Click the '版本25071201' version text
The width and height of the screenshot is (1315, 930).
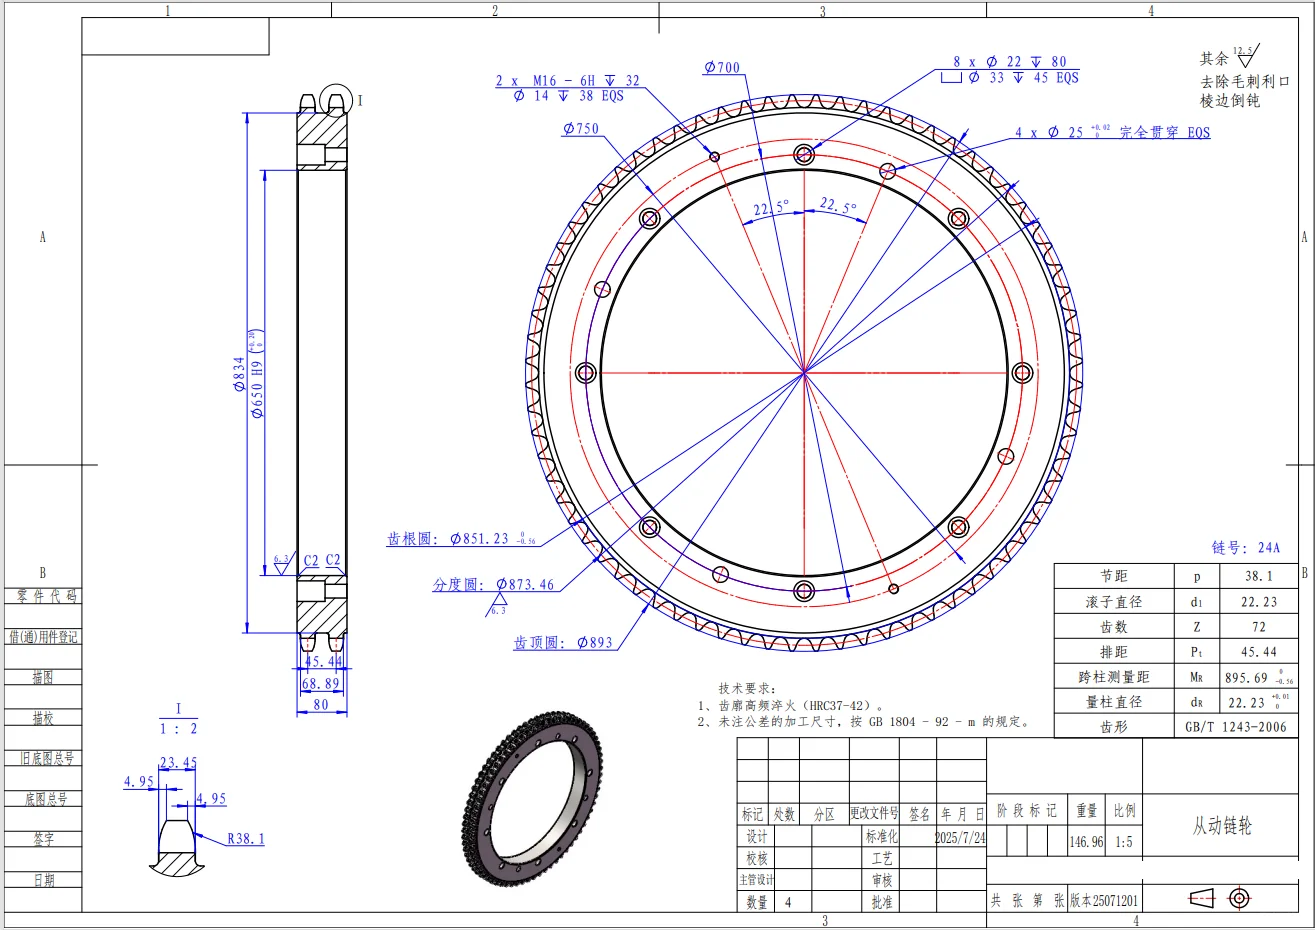[x=1103, y=901]
